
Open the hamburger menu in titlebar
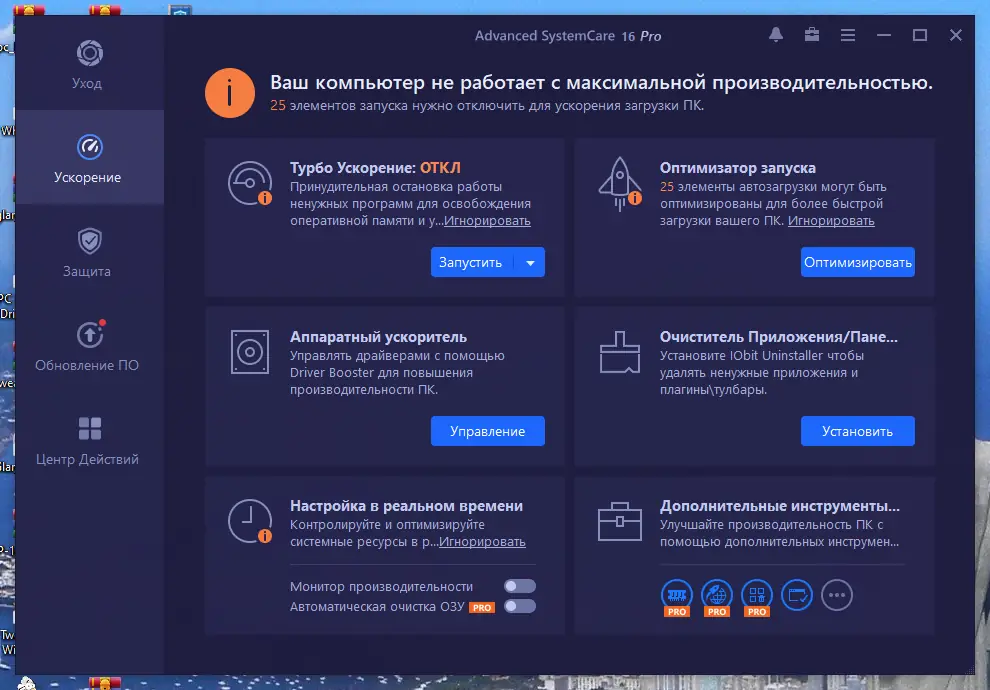847,35
